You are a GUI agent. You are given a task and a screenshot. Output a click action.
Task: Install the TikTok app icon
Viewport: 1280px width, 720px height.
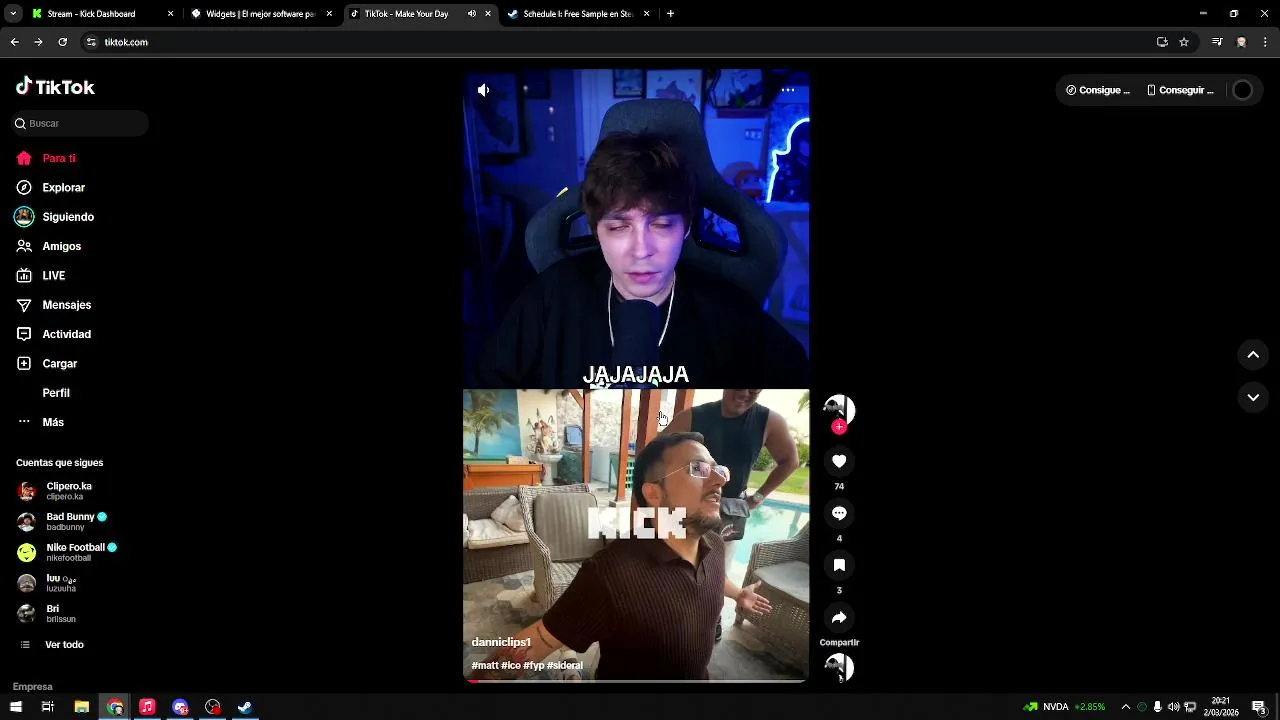pyautogui.click(x=1162, y=42)
